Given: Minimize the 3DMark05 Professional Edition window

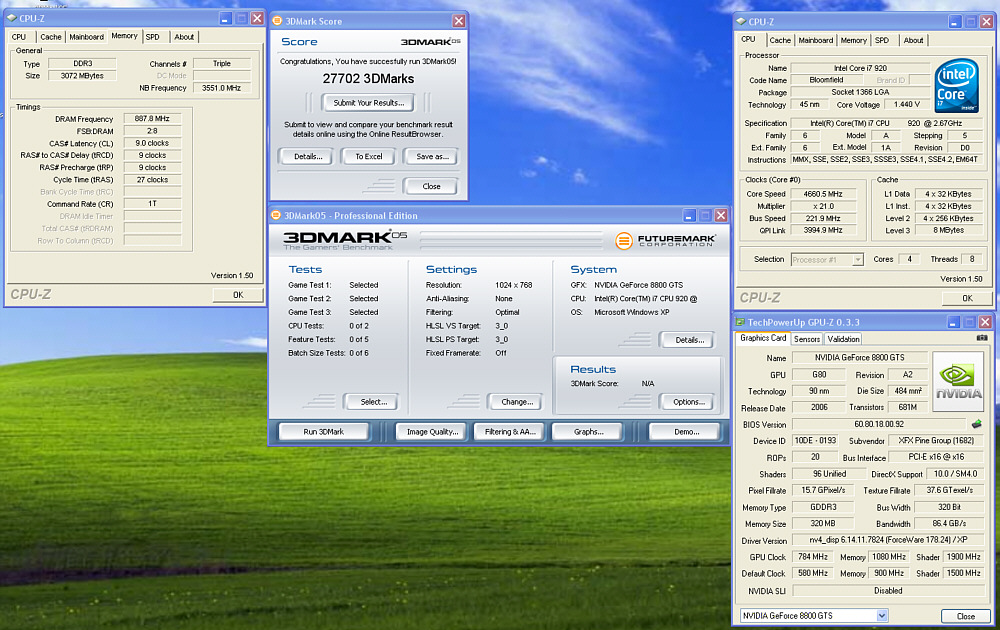Looking at the screenshot, I should pyautogui.click(x=689, y=216).
